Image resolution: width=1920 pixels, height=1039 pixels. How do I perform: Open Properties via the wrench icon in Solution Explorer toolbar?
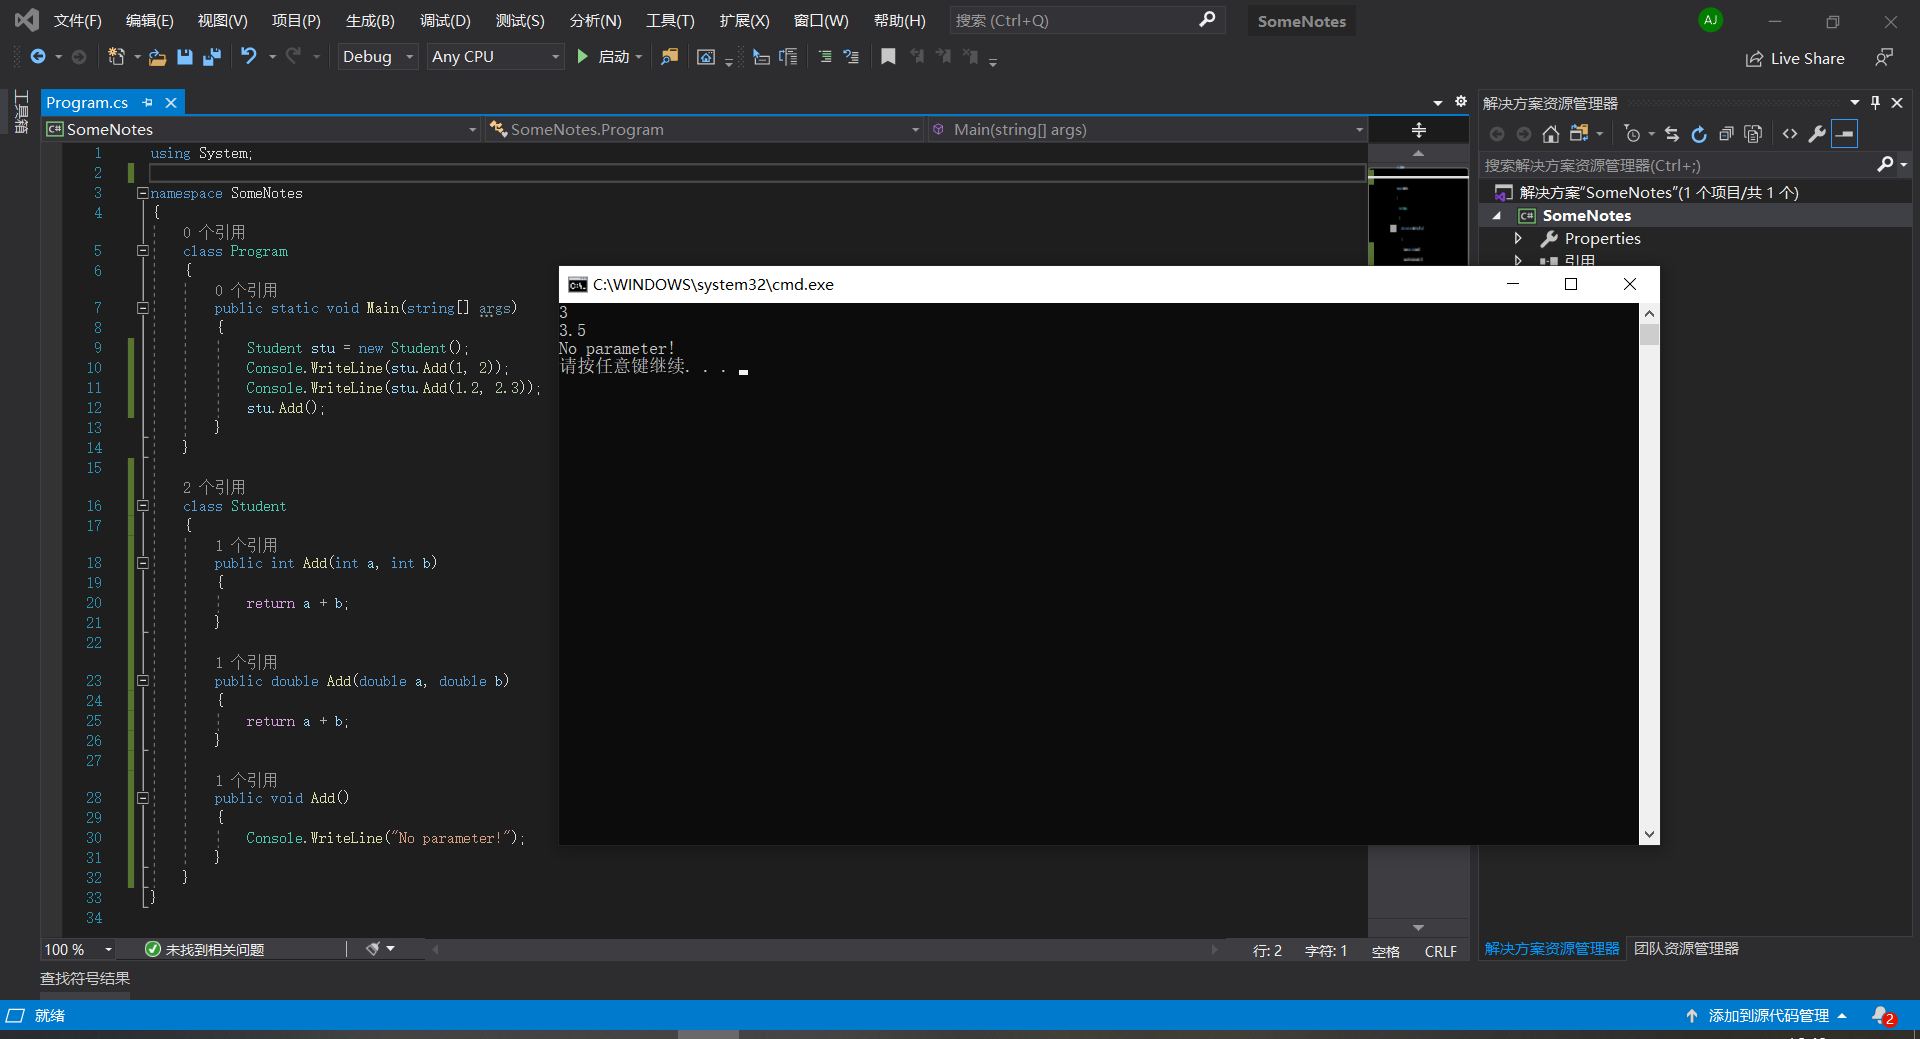coord(1817,134)
